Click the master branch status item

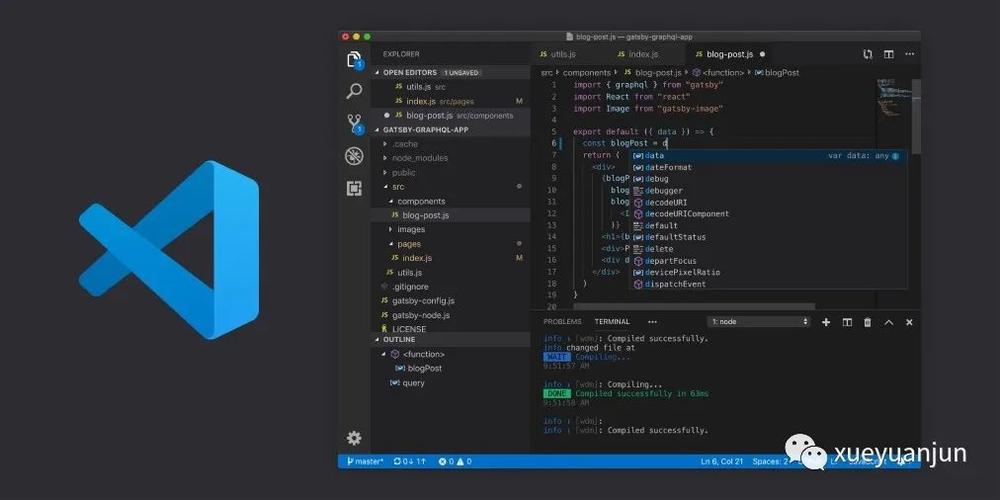tap(365, 461)
